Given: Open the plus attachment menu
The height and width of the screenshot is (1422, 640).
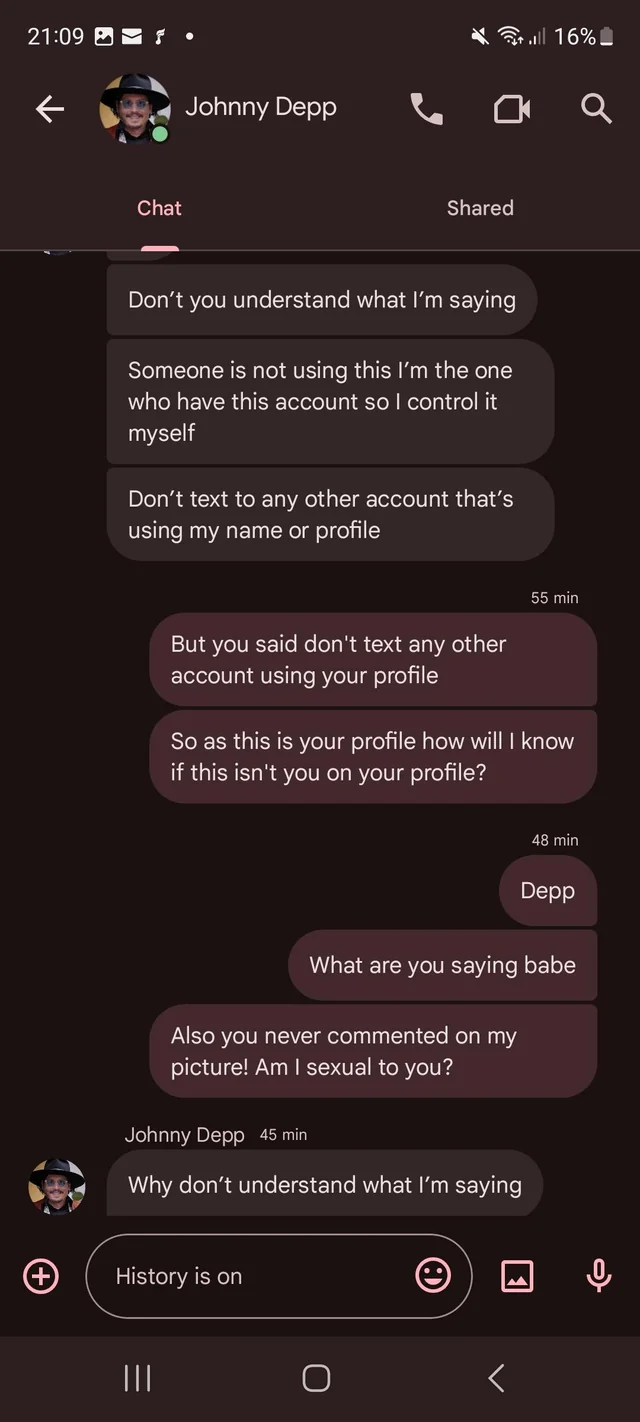Looking at the screenshot, I should point(41,1276).
